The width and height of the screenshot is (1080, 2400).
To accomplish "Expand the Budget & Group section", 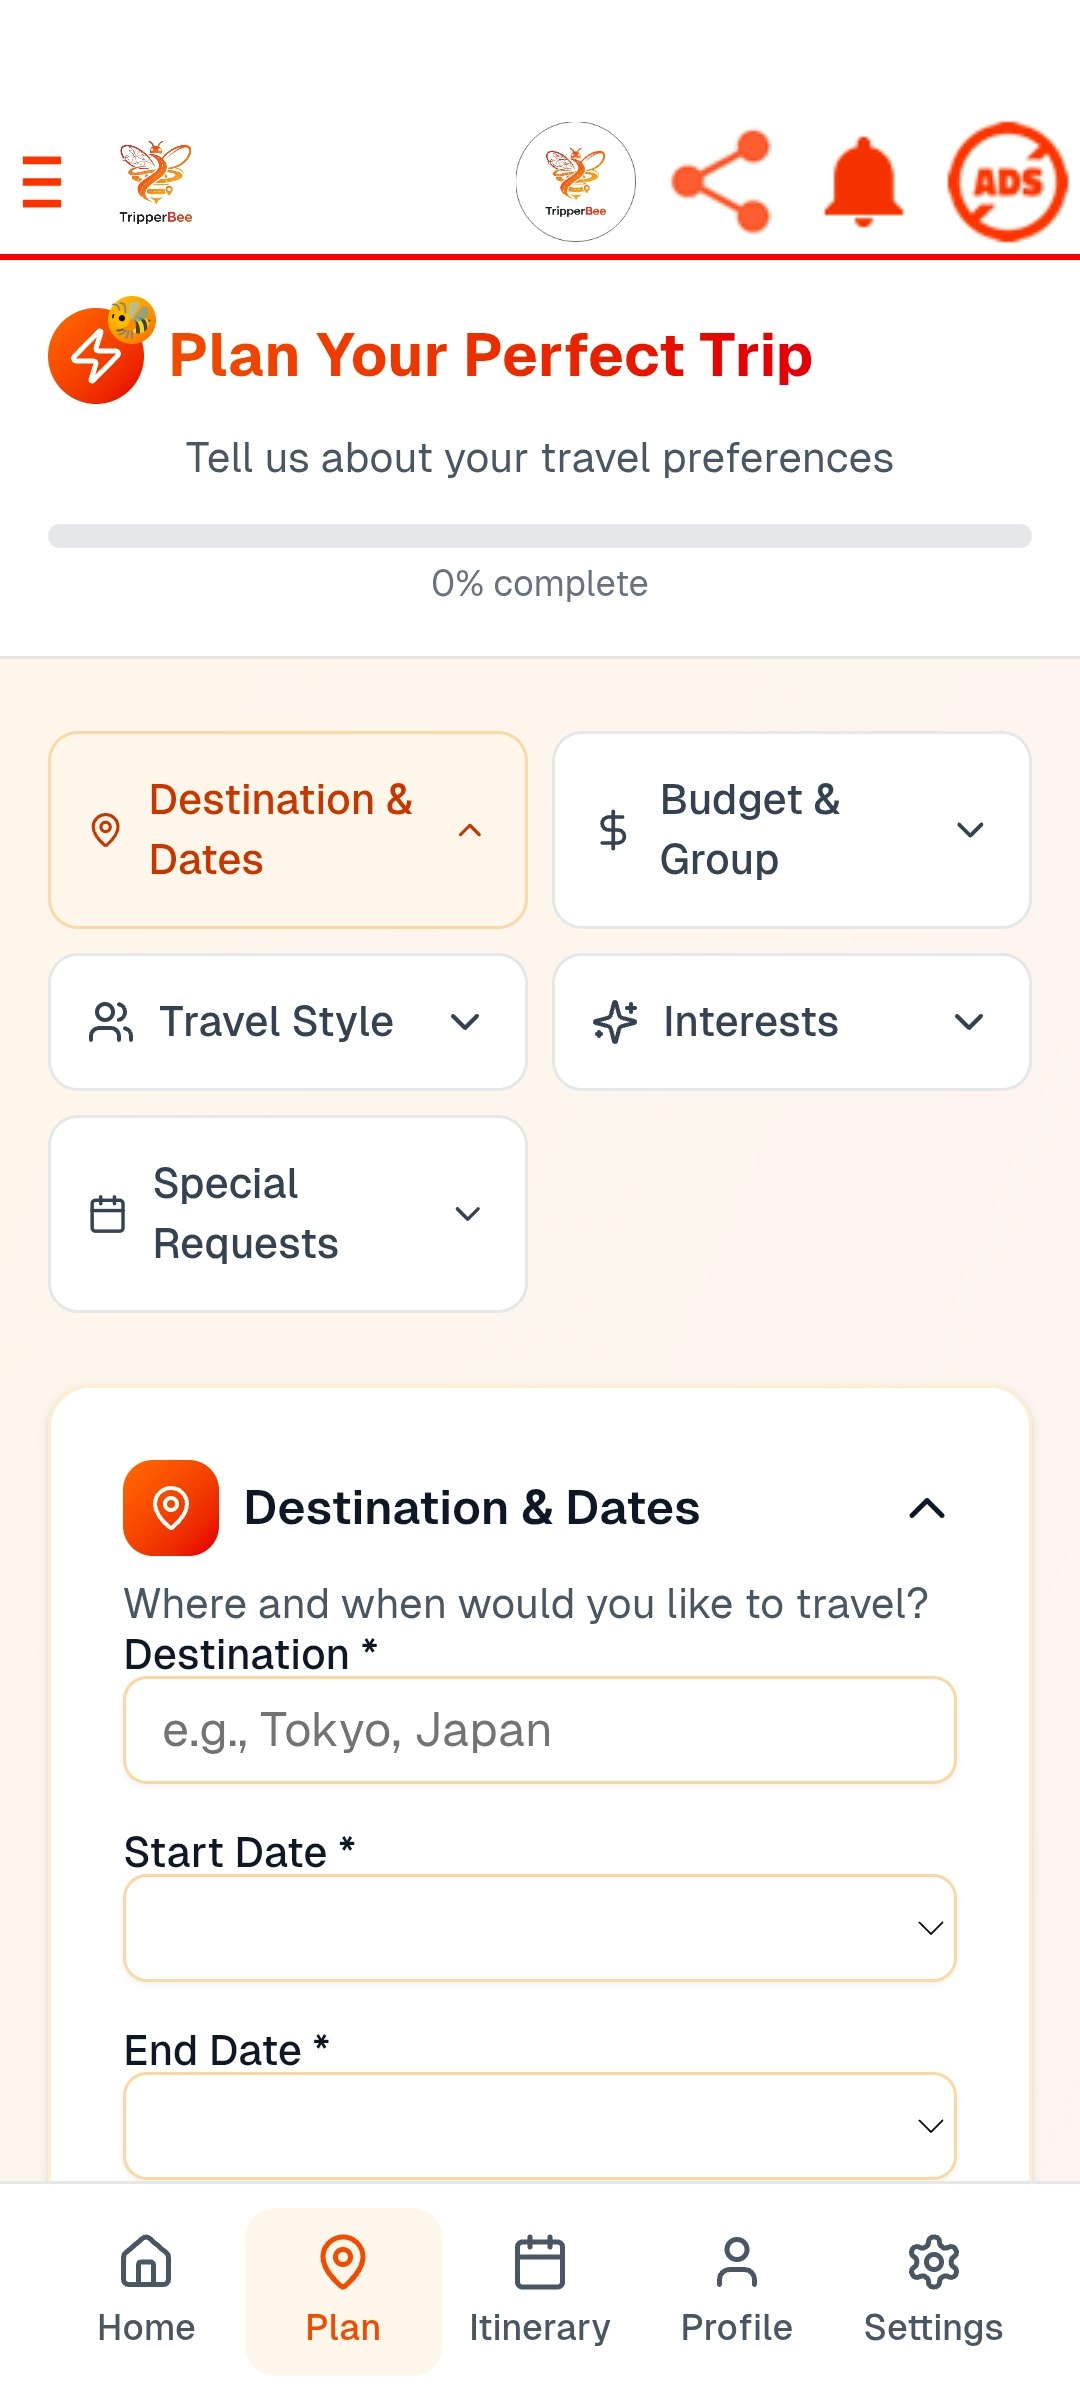I will (x=791, y=830).
